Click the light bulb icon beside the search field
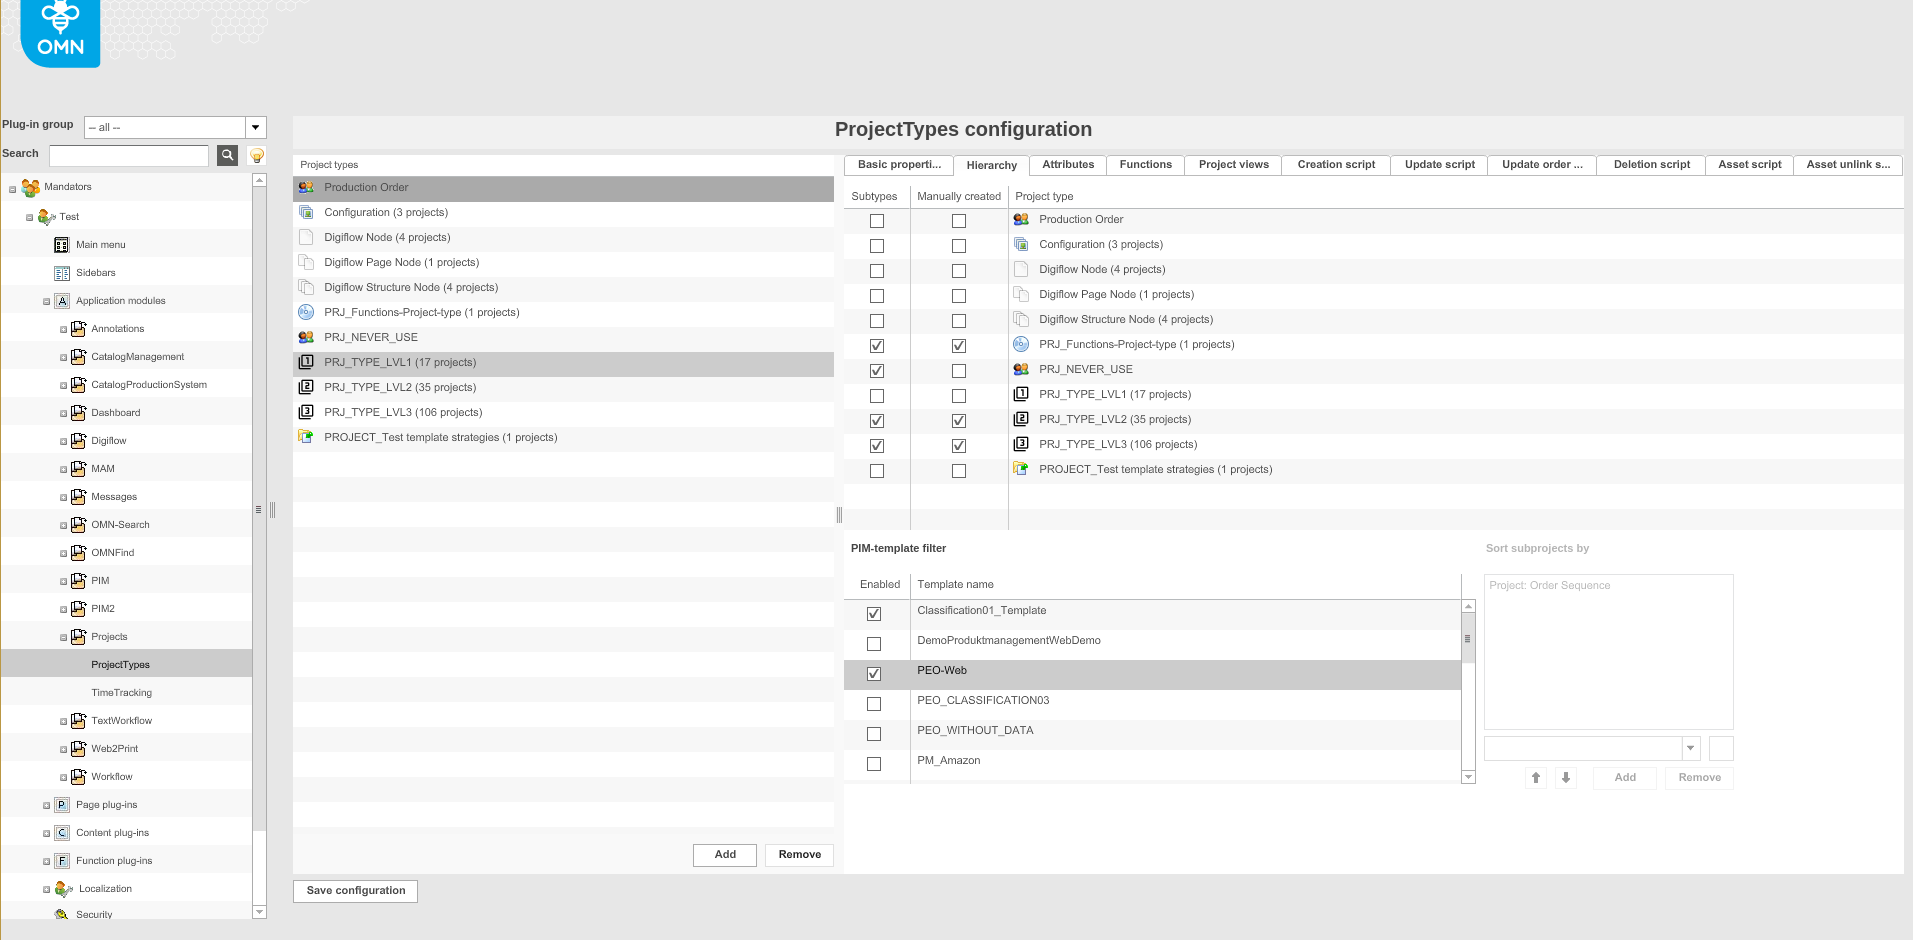 click(x=256, y=155)
